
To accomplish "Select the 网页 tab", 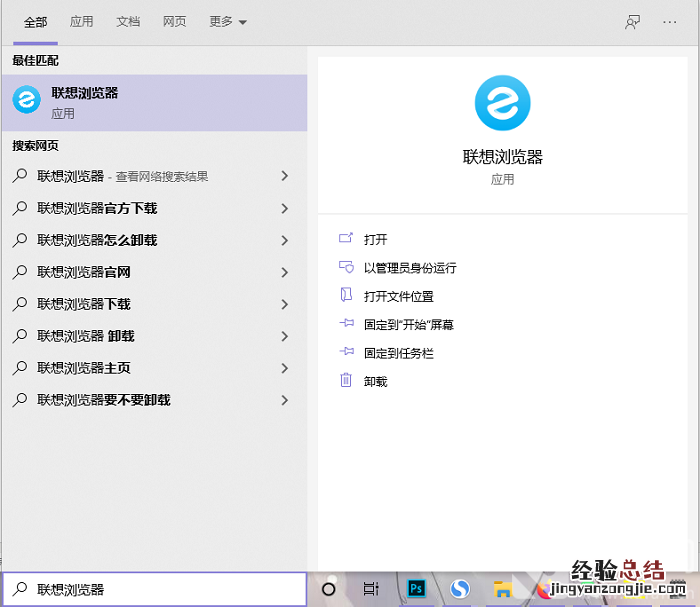I will tap(174, 22).
